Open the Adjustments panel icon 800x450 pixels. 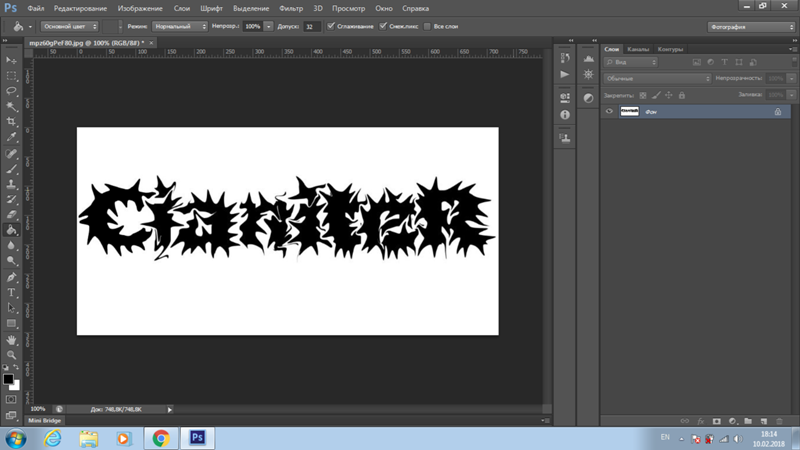click(x=588, y=98)
